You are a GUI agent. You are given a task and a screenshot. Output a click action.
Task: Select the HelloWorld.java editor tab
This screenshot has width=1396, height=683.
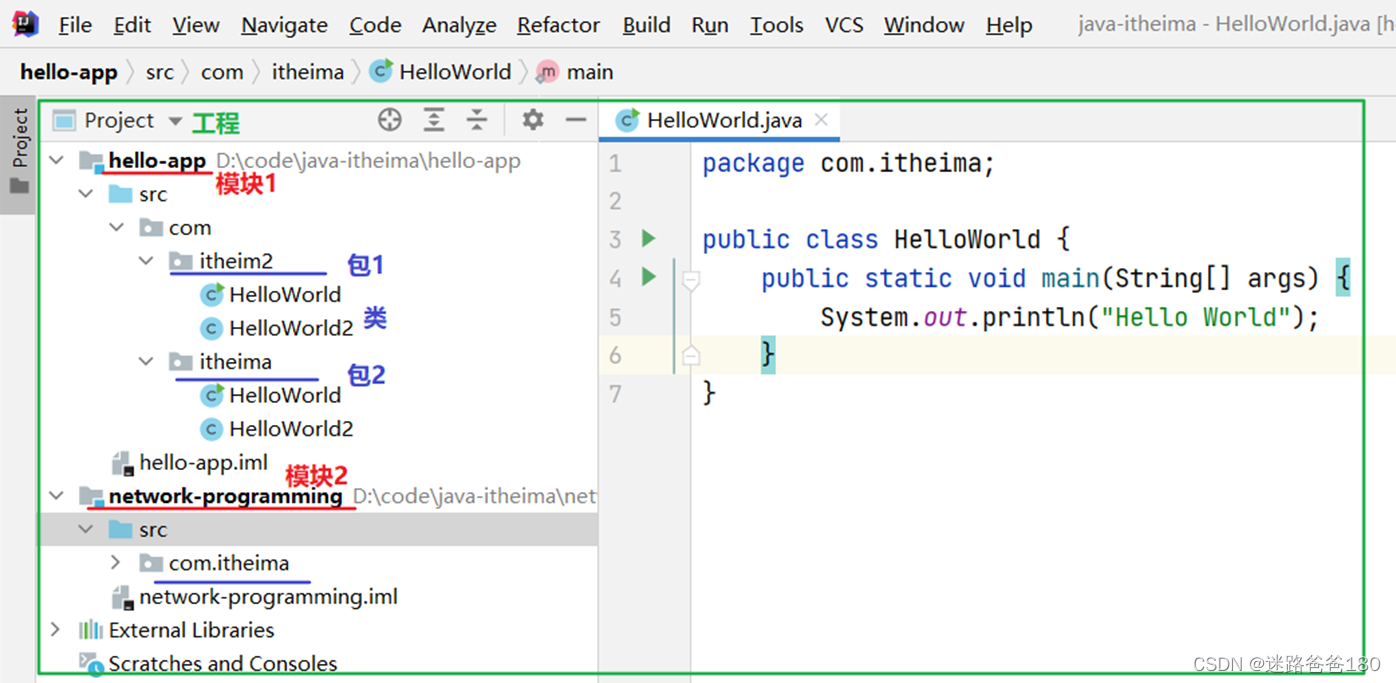(x=720, y=121)
